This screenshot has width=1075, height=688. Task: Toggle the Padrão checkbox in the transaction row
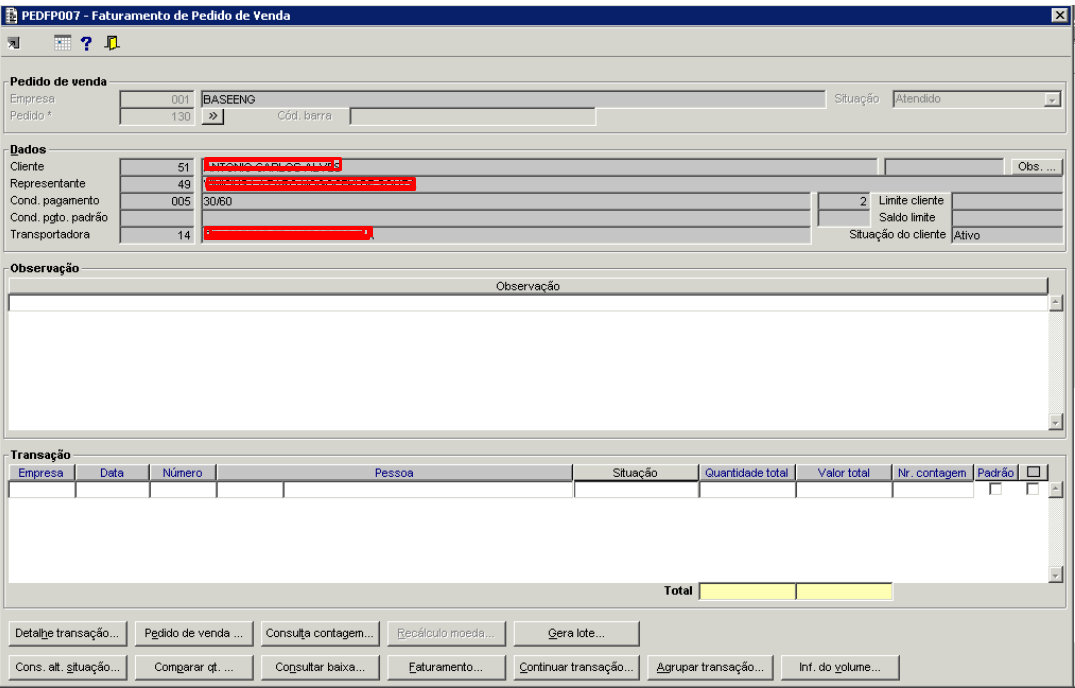pyautogui.click(x=995, y=489)
